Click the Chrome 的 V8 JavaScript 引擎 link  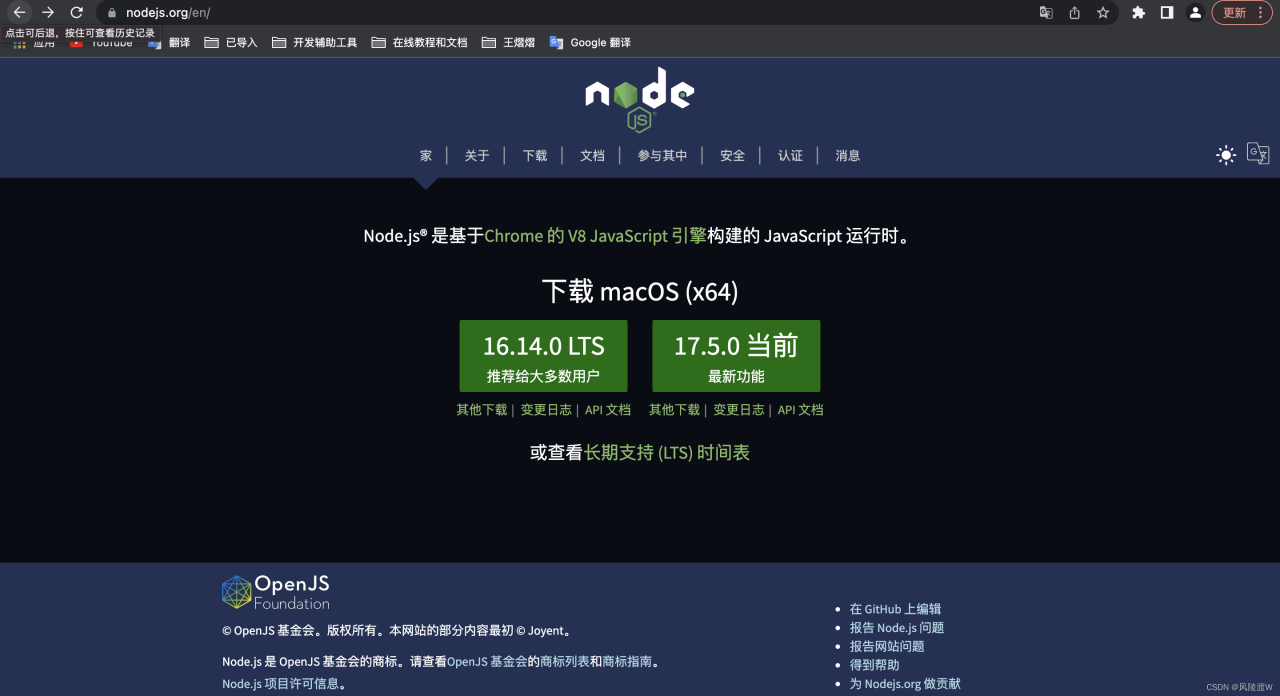tap(595, 236)
